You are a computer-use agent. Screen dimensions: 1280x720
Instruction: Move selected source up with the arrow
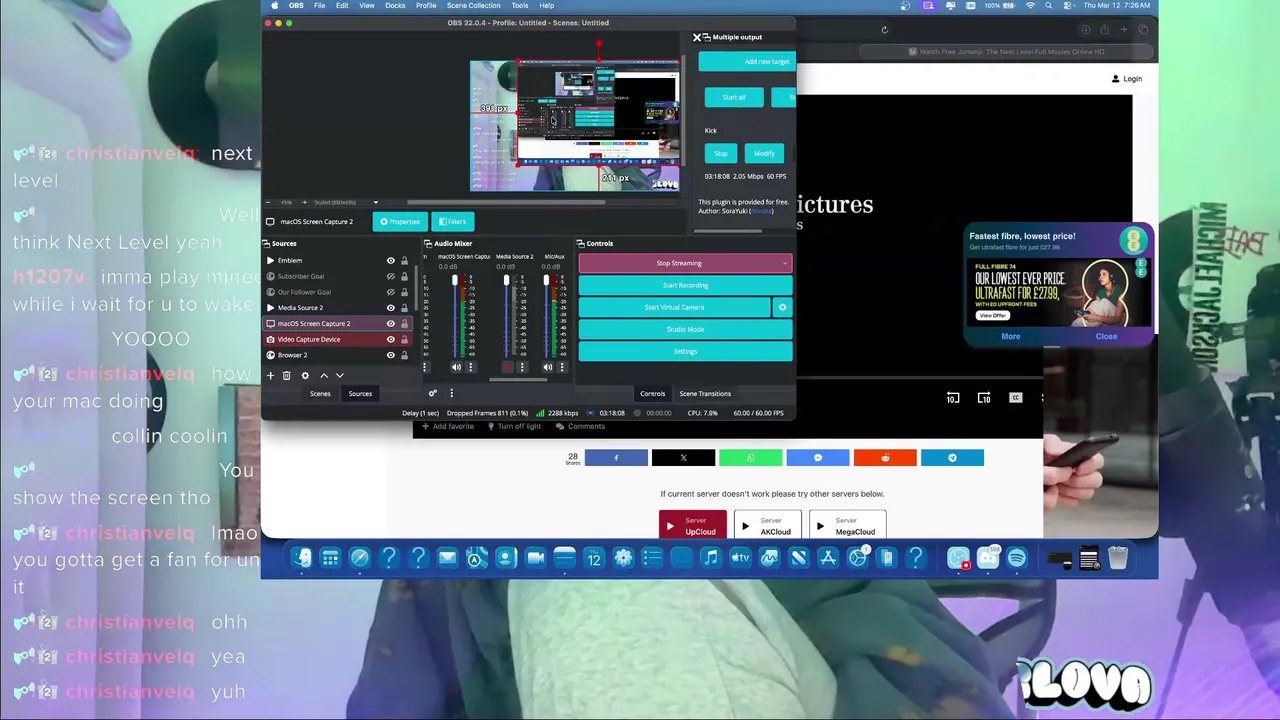coord(323,375)
